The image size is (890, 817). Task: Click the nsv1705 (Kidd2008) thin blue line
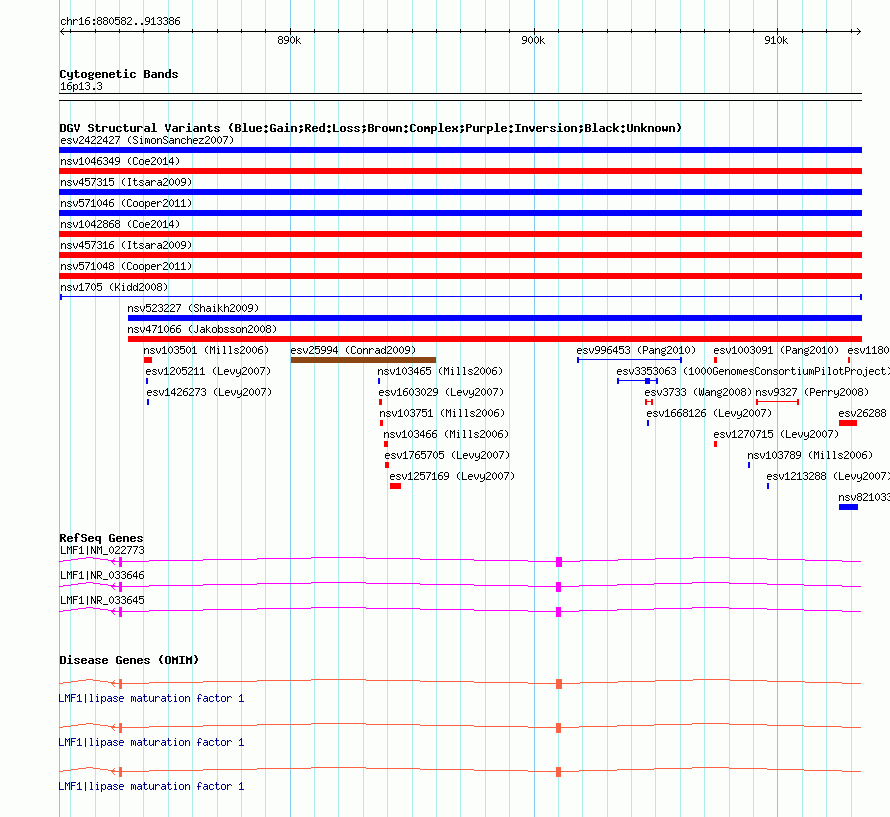click(x=461, y=297)
